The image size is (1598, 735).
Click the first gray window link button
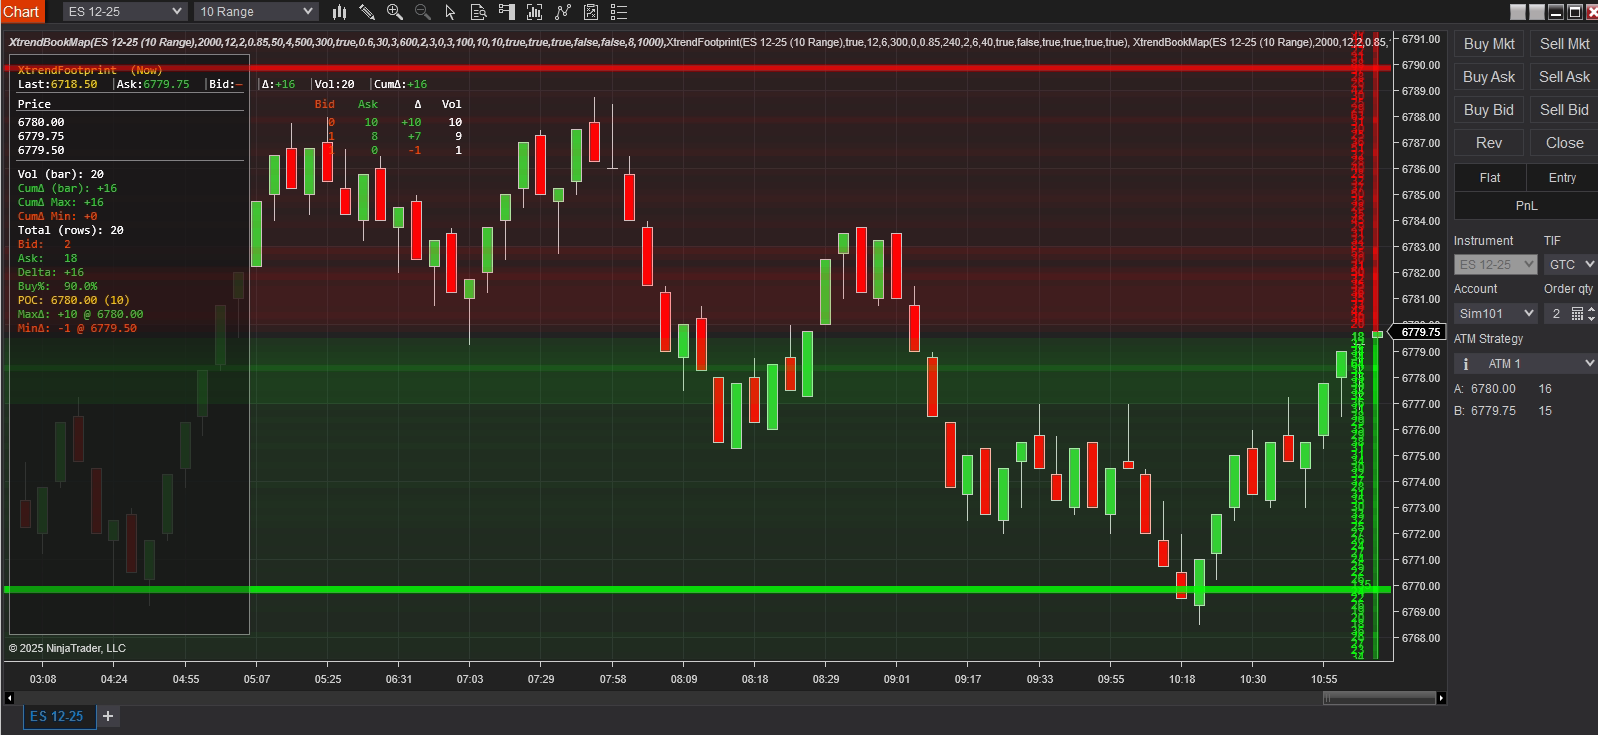point(1518,12)
